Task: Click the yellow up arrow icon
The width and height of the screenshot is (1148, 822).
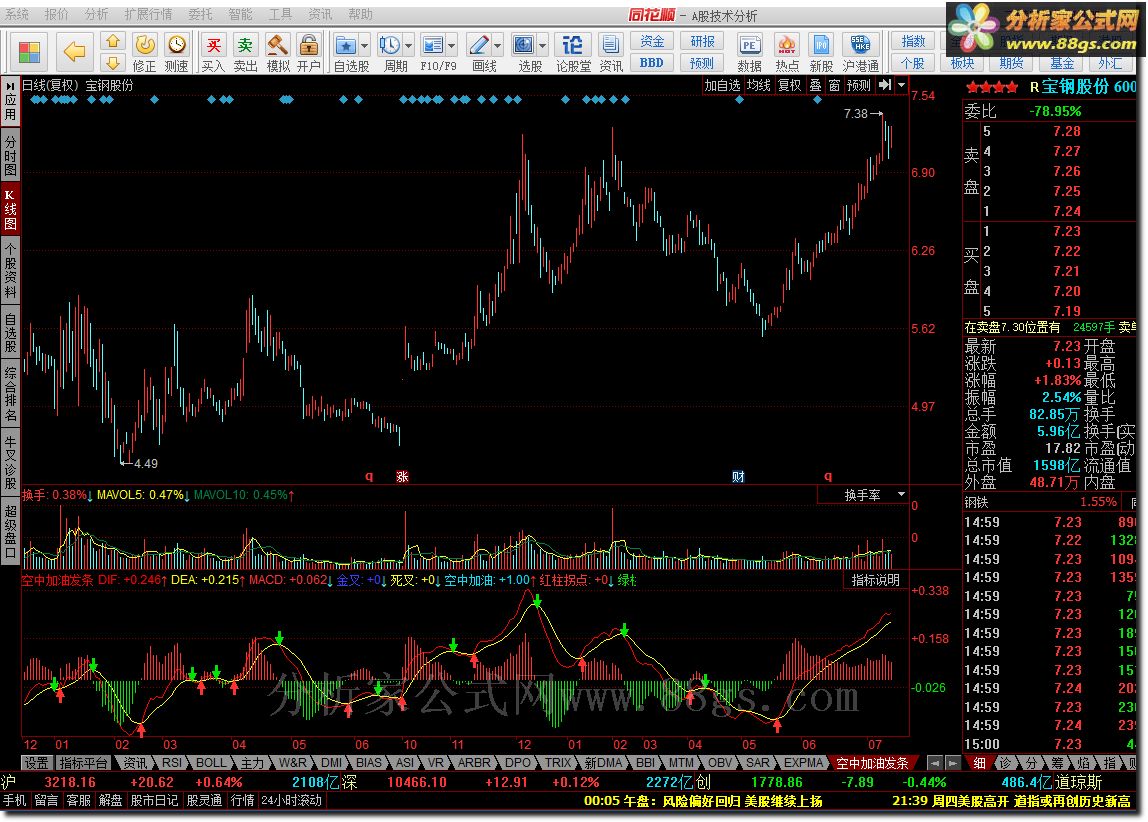Action: (x=113, y=42)
